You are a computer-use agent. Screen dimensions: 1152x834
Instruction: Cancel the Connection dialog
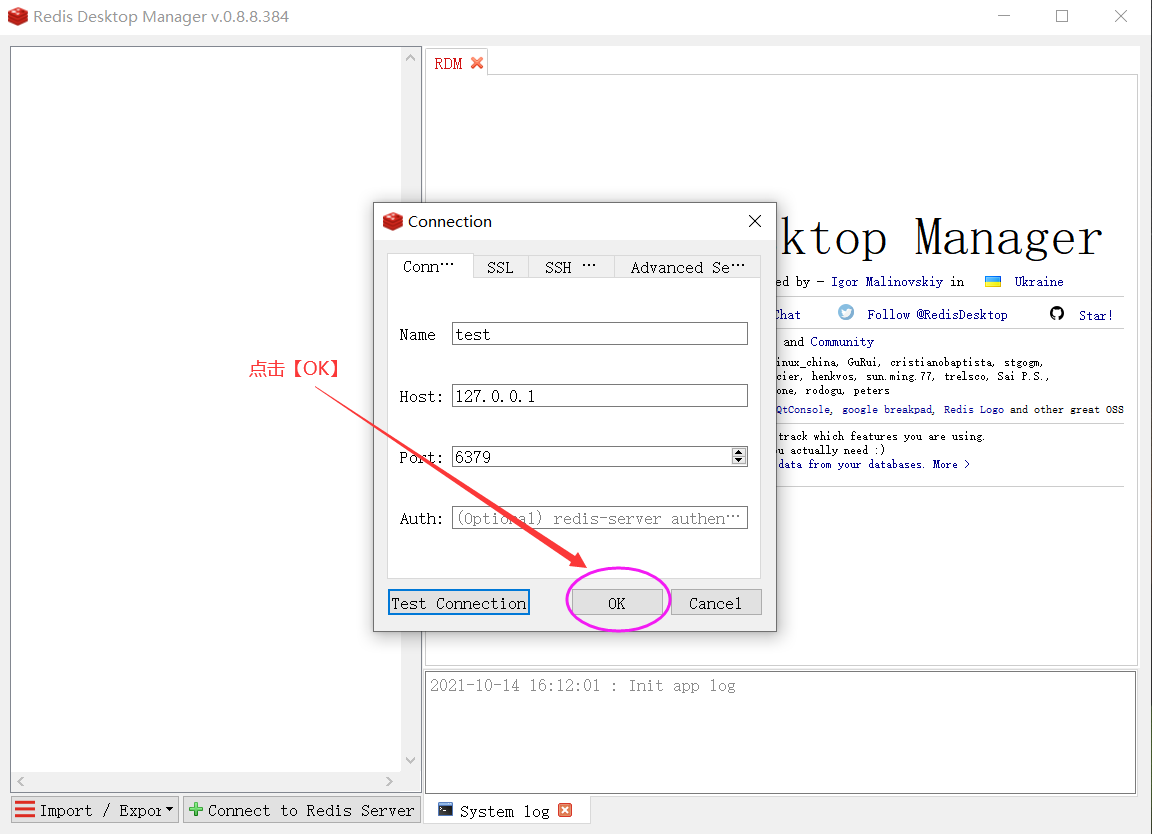click(x=716, y=603)
